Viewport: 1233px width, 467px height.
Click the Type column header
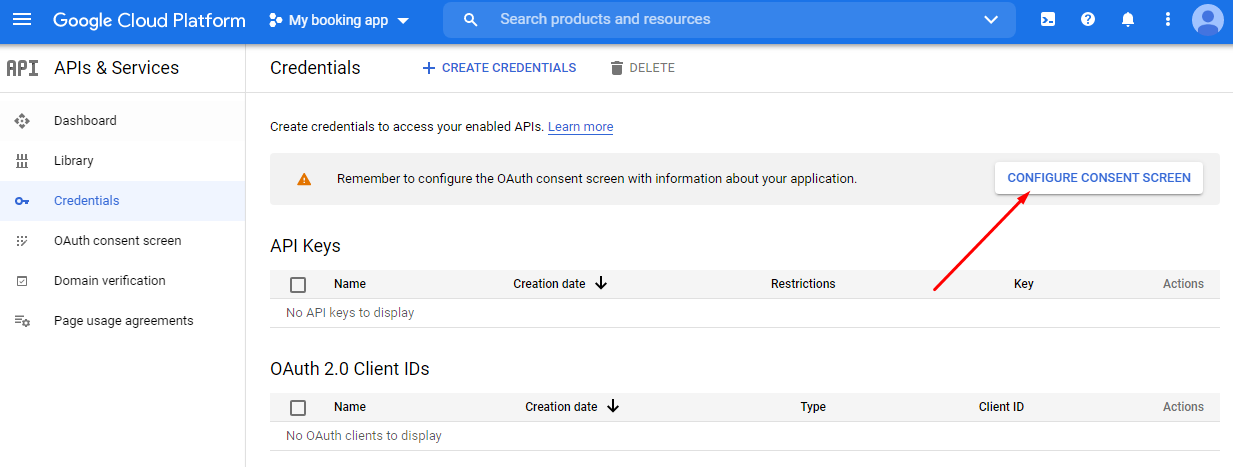point(813,407)
